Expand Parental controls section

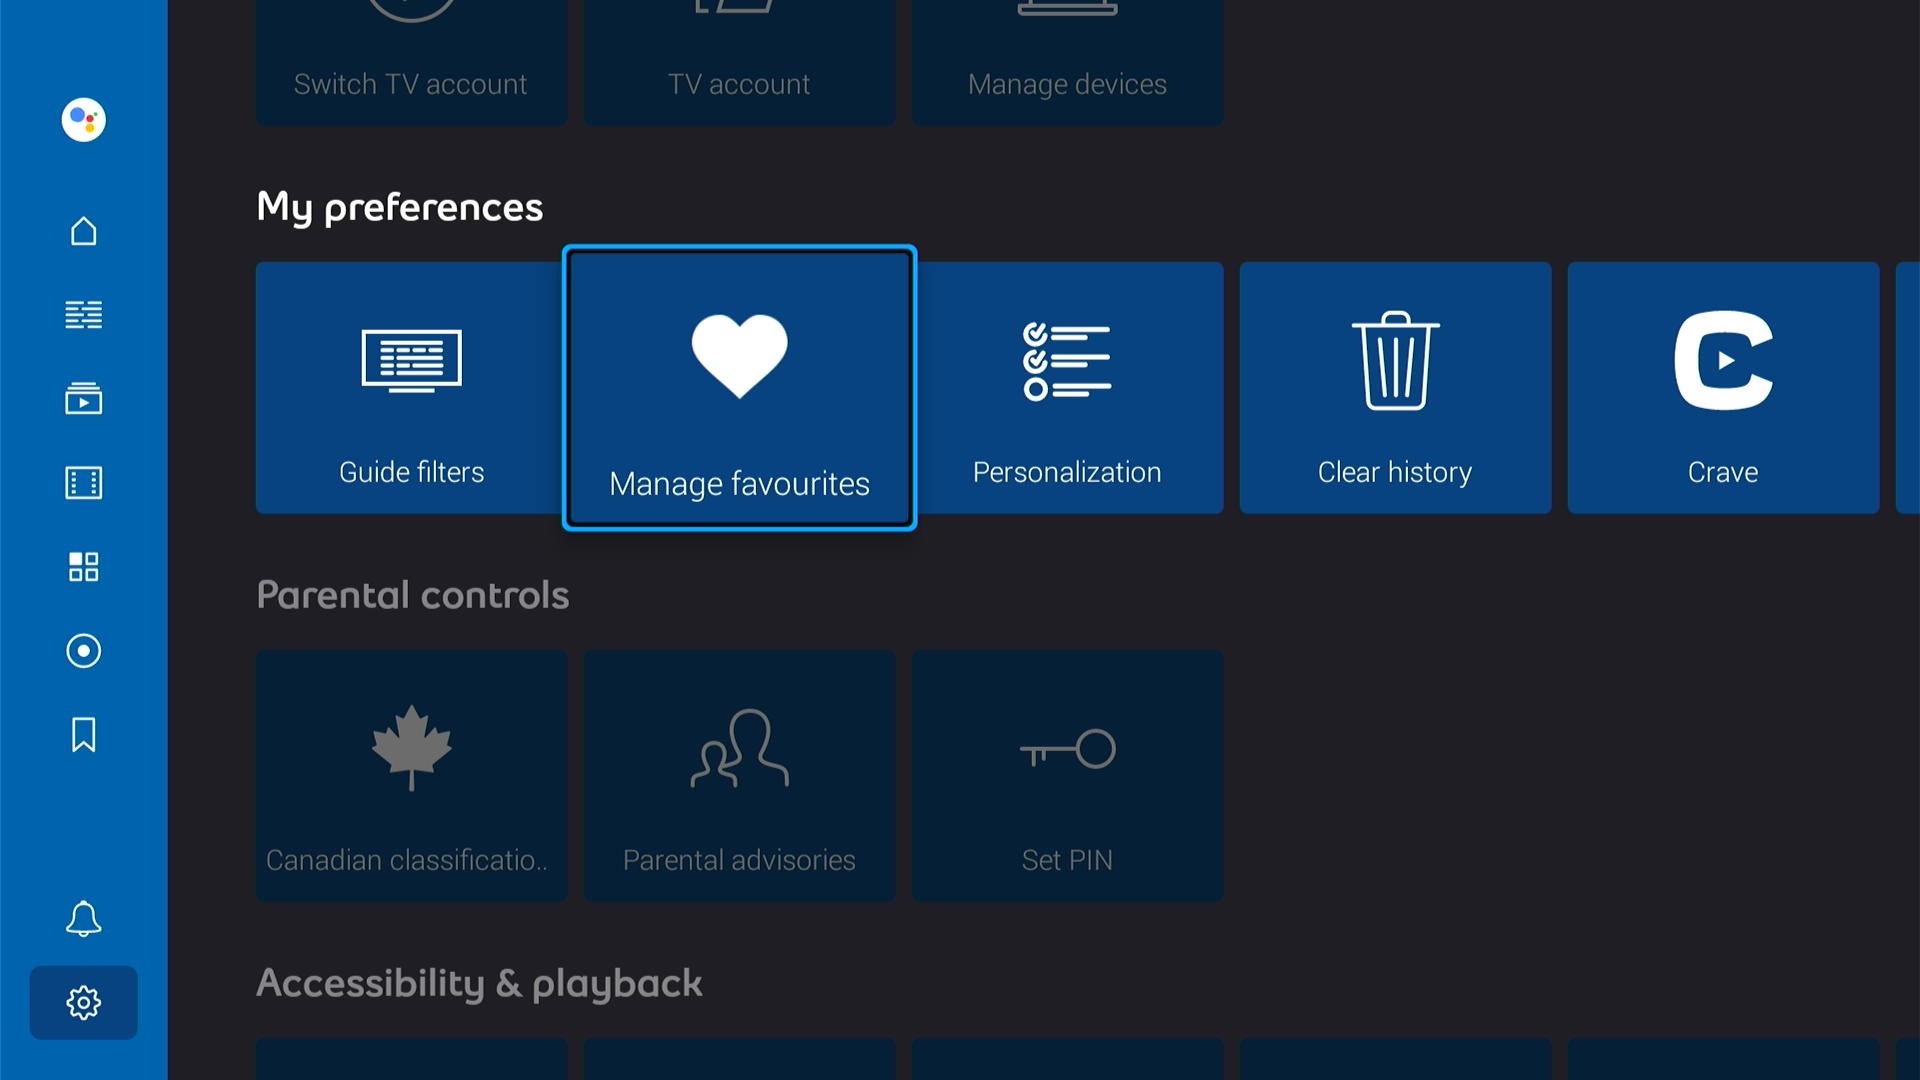click(413, 595)
